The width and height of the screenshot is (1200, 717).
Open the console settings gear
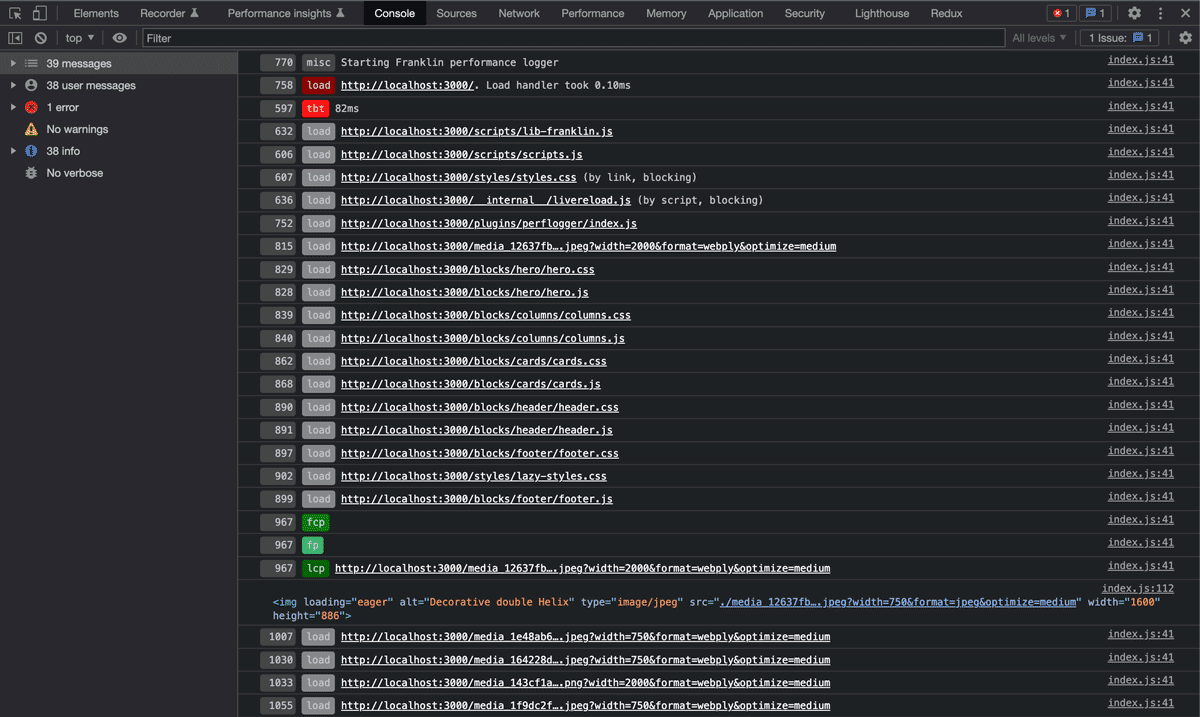(1185, 37)
